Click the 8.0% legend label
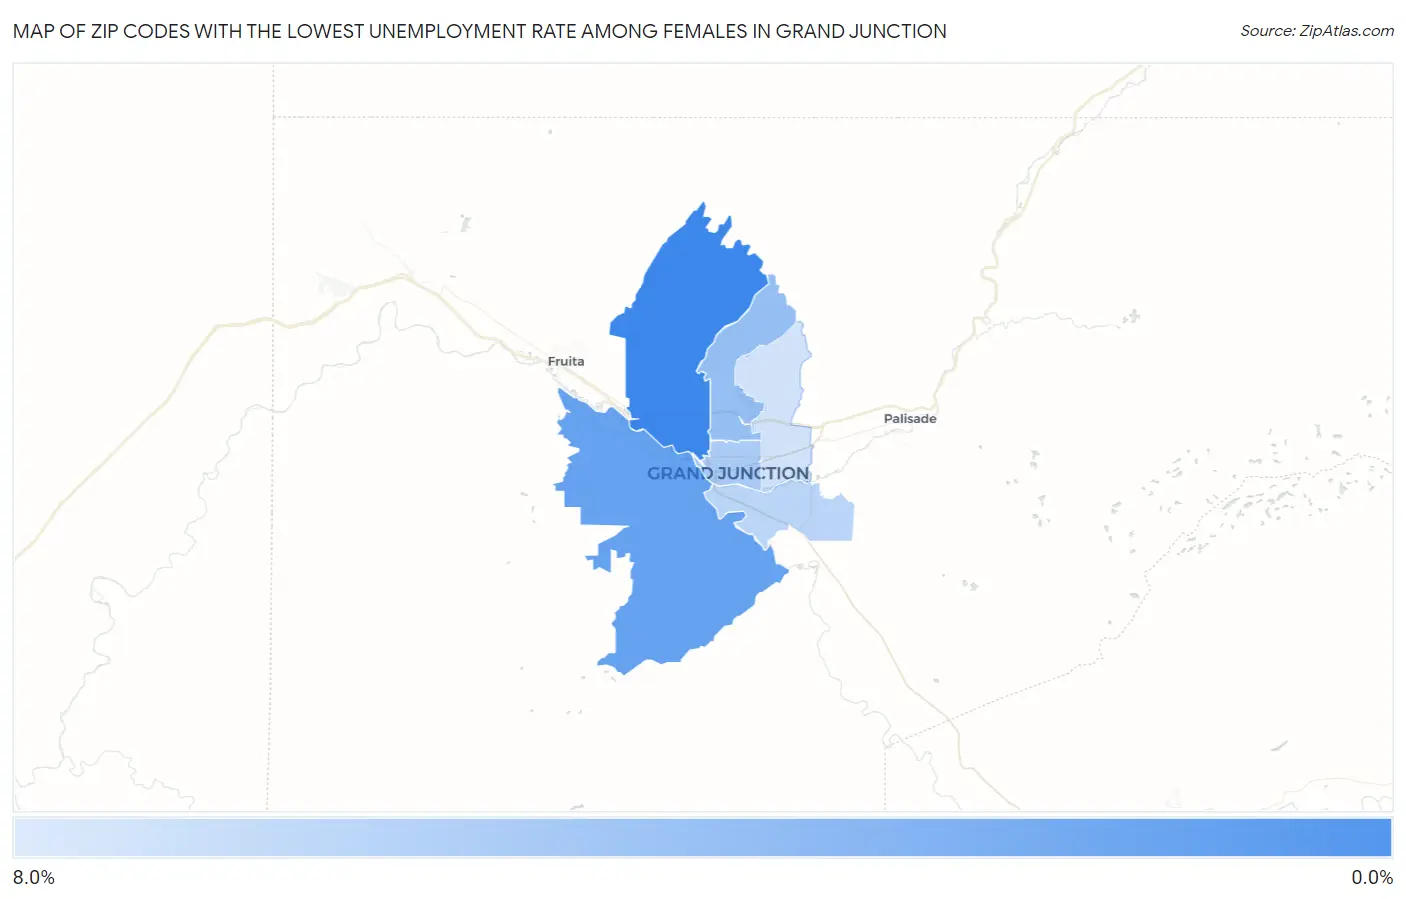The image size is (1406, 899). [x=34, y=877]
